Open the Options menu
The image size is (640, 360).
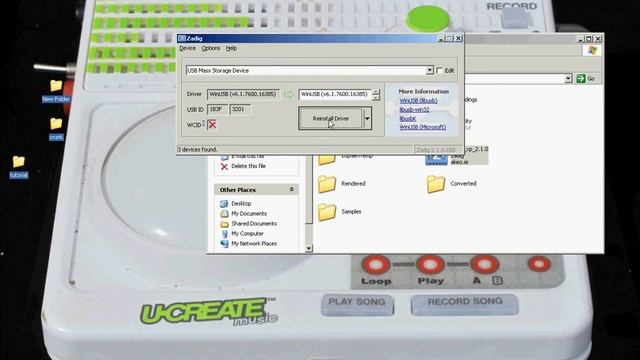click(211, 48)
